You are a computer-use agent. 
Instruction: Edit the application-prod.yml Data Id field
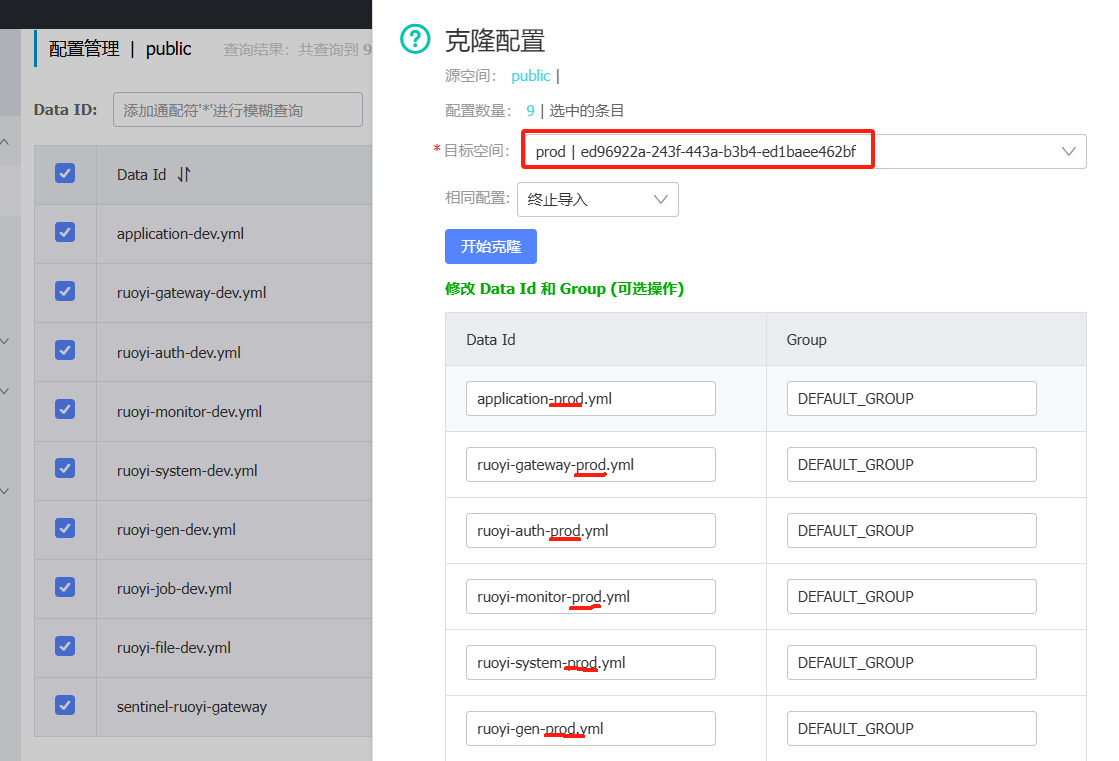point(590,398)
